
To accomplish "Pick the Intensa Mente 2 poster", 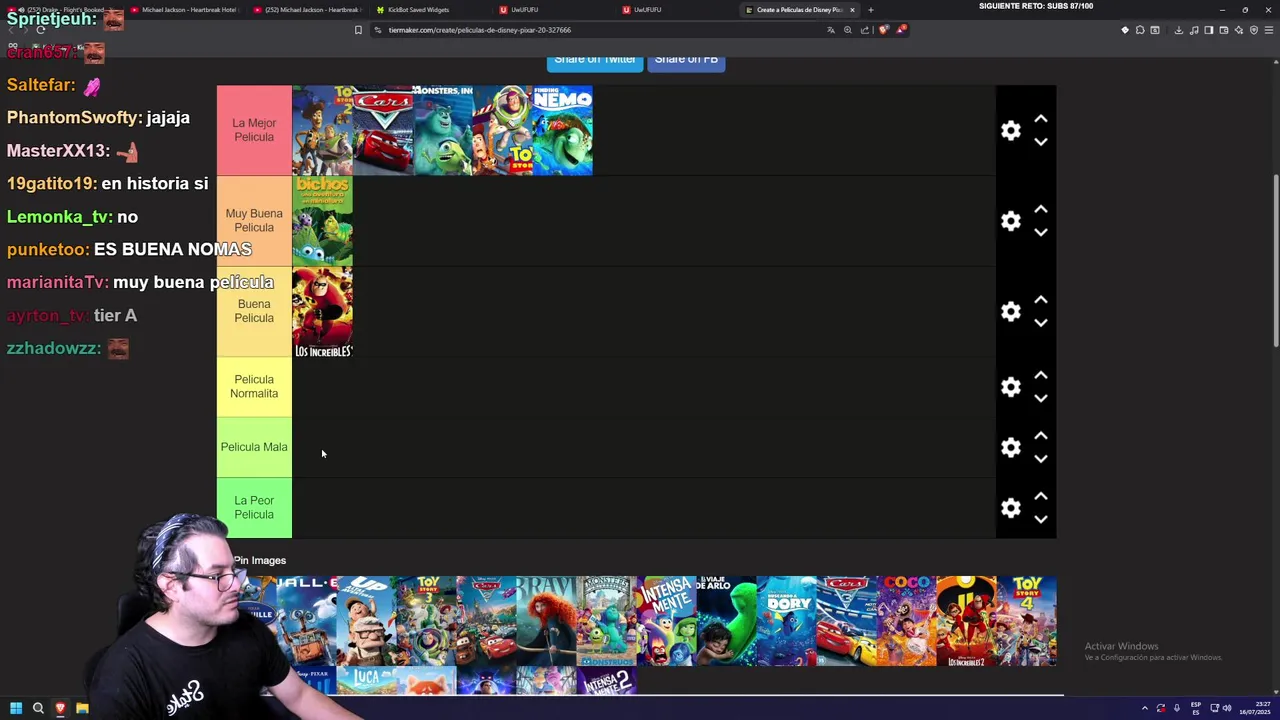I will (x=606, y=680).
